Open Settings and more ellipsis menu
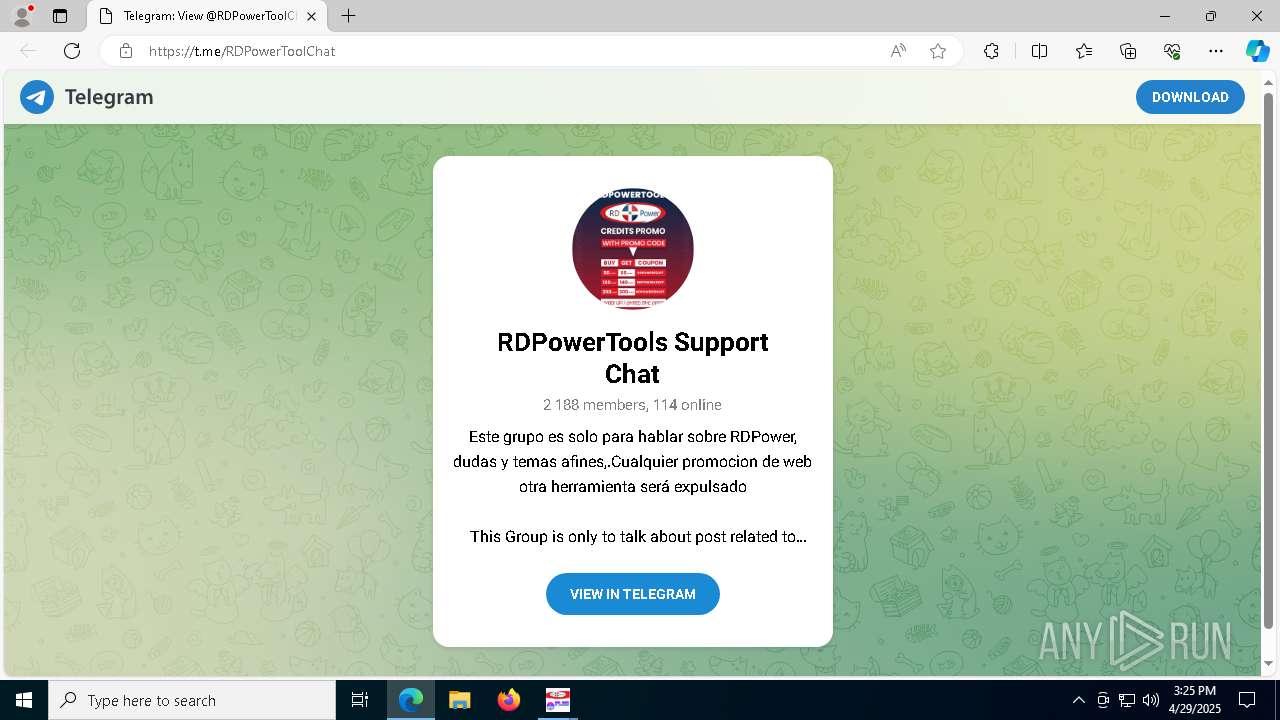The width and height of the screenshot is (1280, 720). 1216,51
